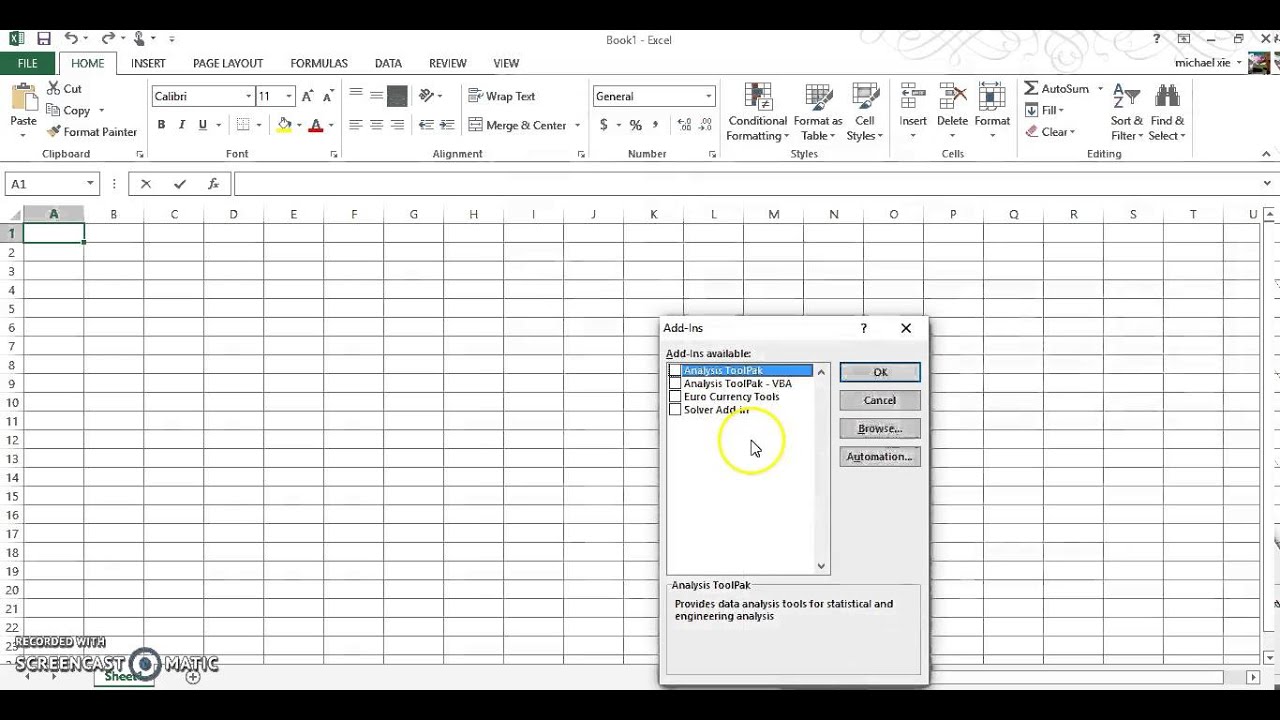Click the Delete cells icon
The width and height of the screenshot is (1280, 720).
[952, 98]
